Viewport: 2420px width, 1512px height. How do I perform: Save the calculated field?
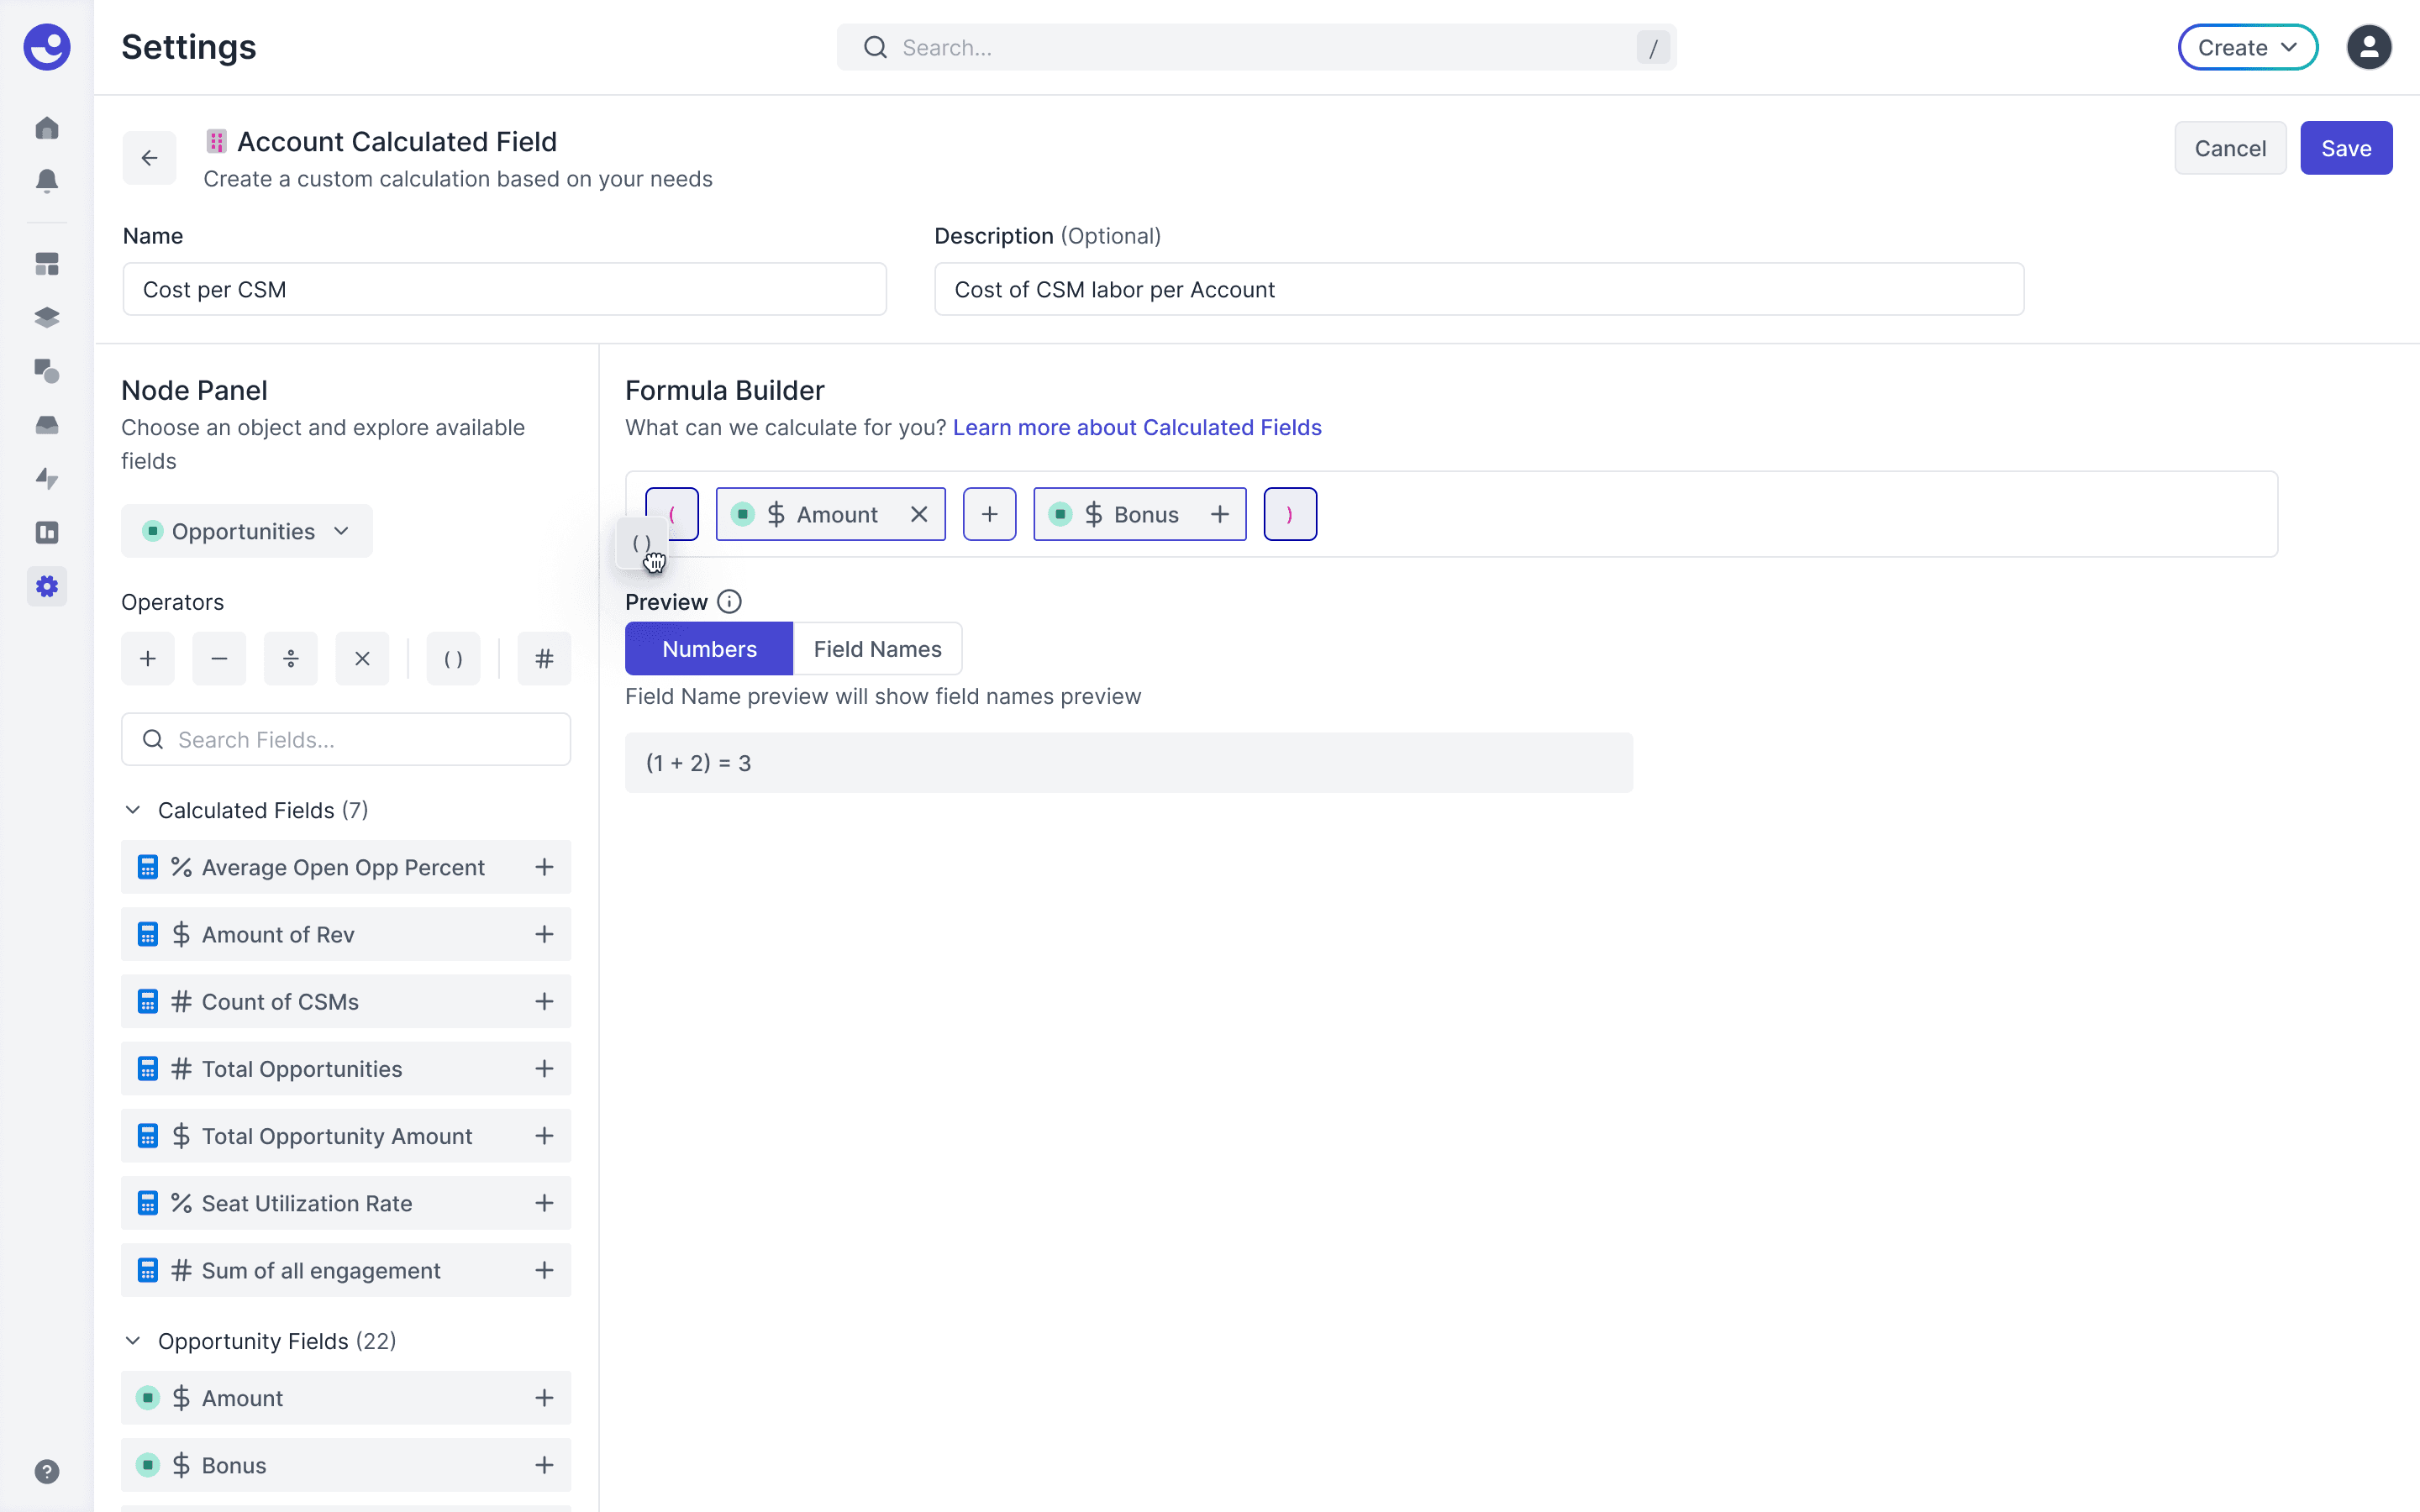tap(2345, 148)
